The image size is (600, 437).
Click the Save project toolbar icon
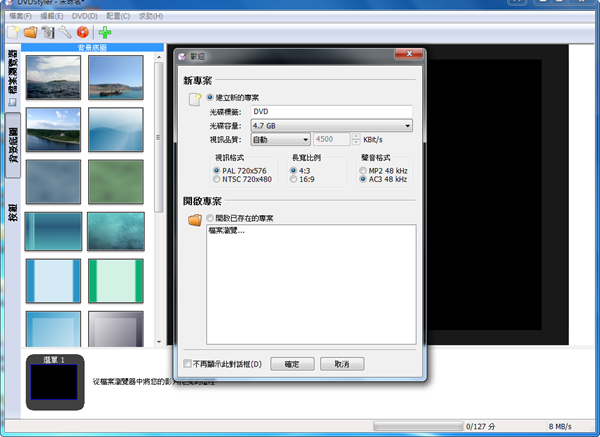click(48, 33)
